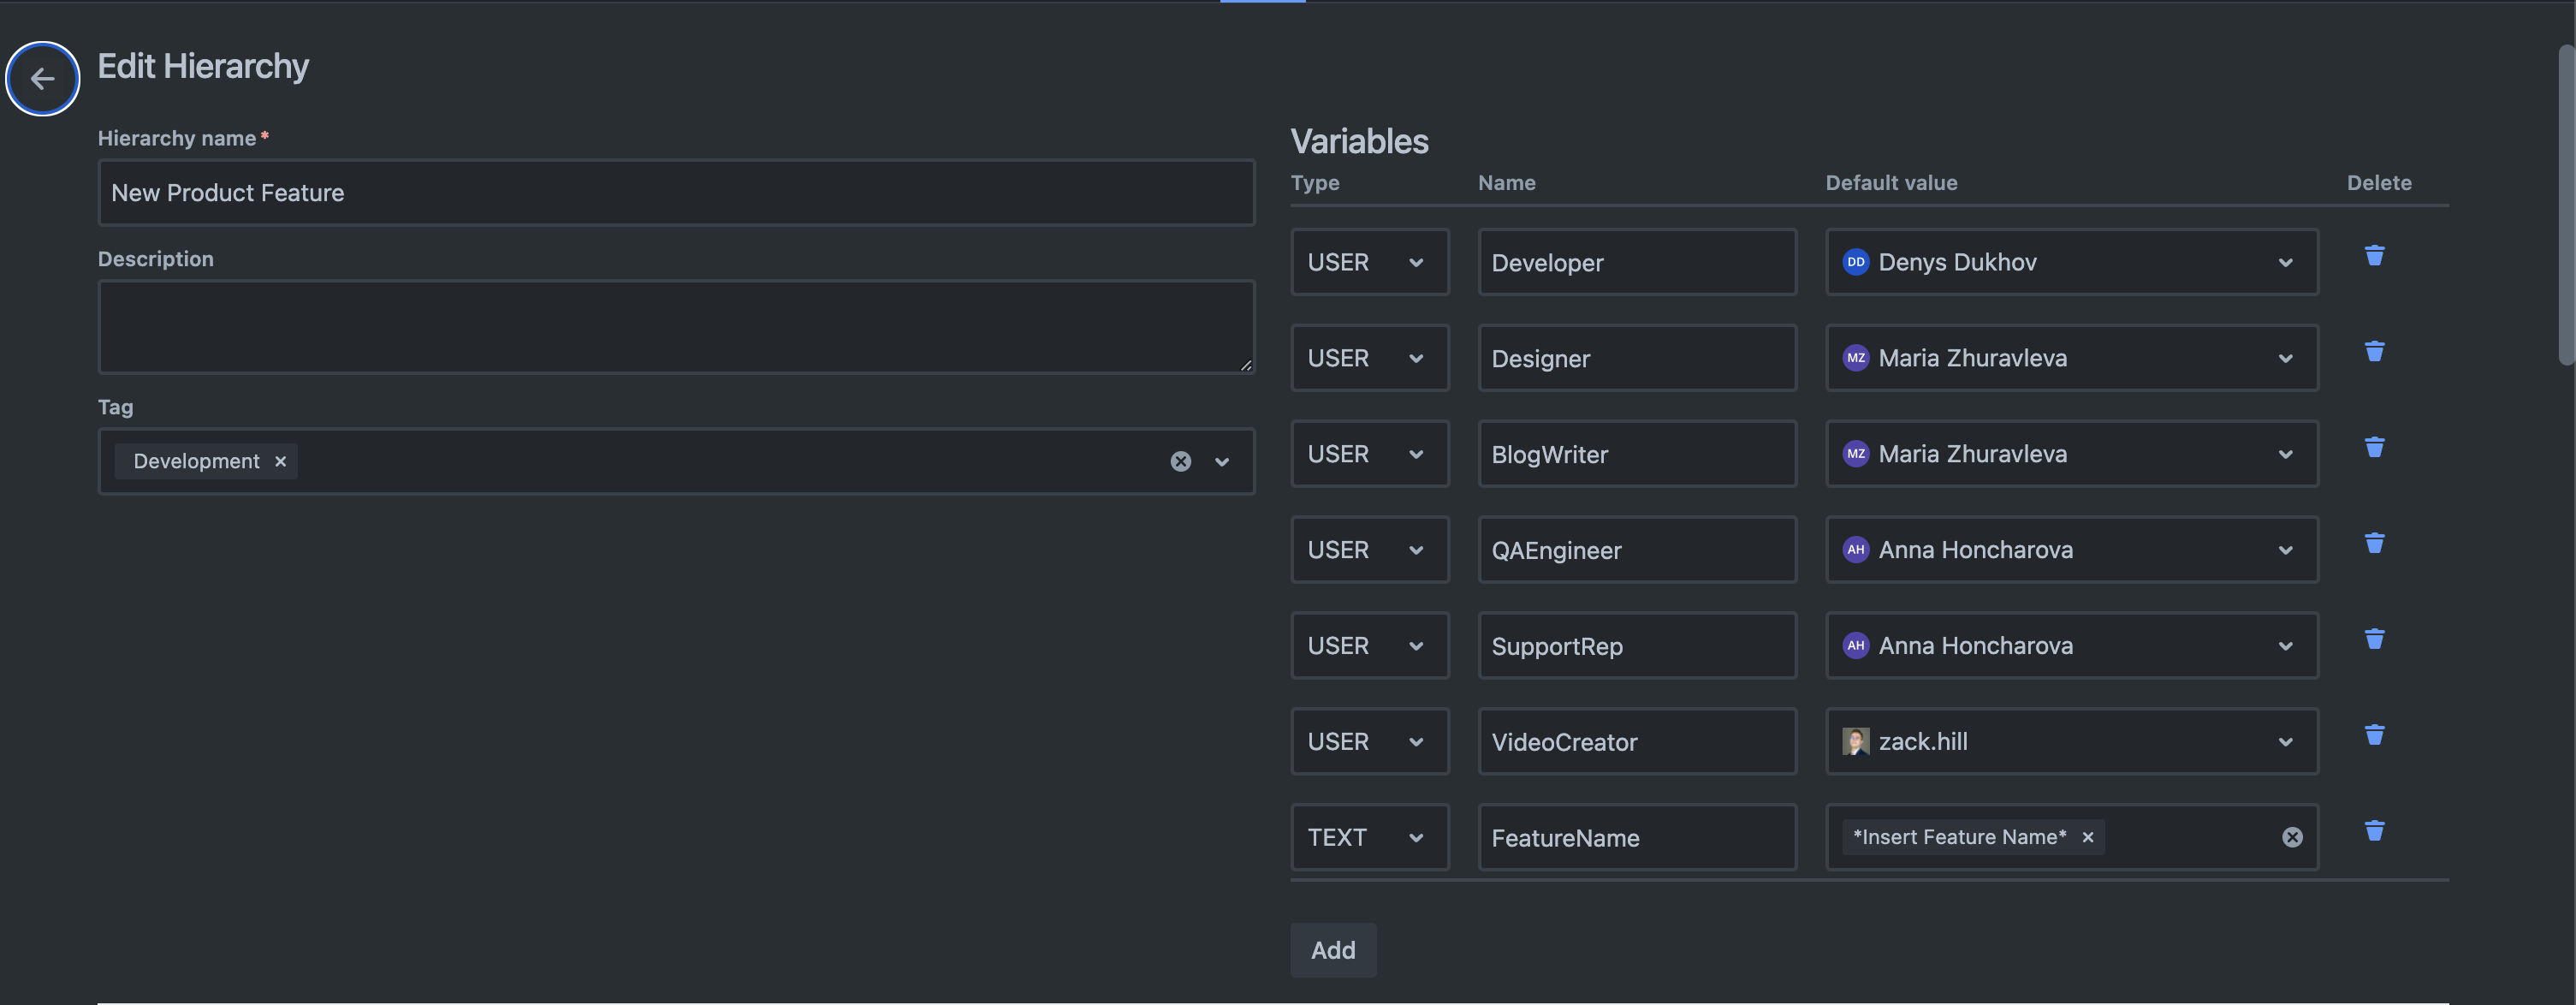This screenshot has width=2576, height=1005.
Task: Remove the *Insert Feature Name* chip
Action: [x=2088, y=838]
